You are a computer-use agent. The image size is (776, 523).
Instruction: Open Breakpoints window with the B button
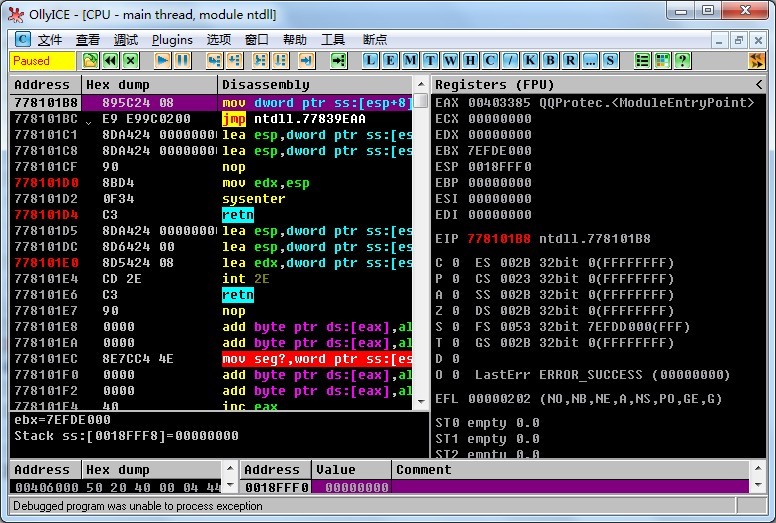click(x=550, y=61)
